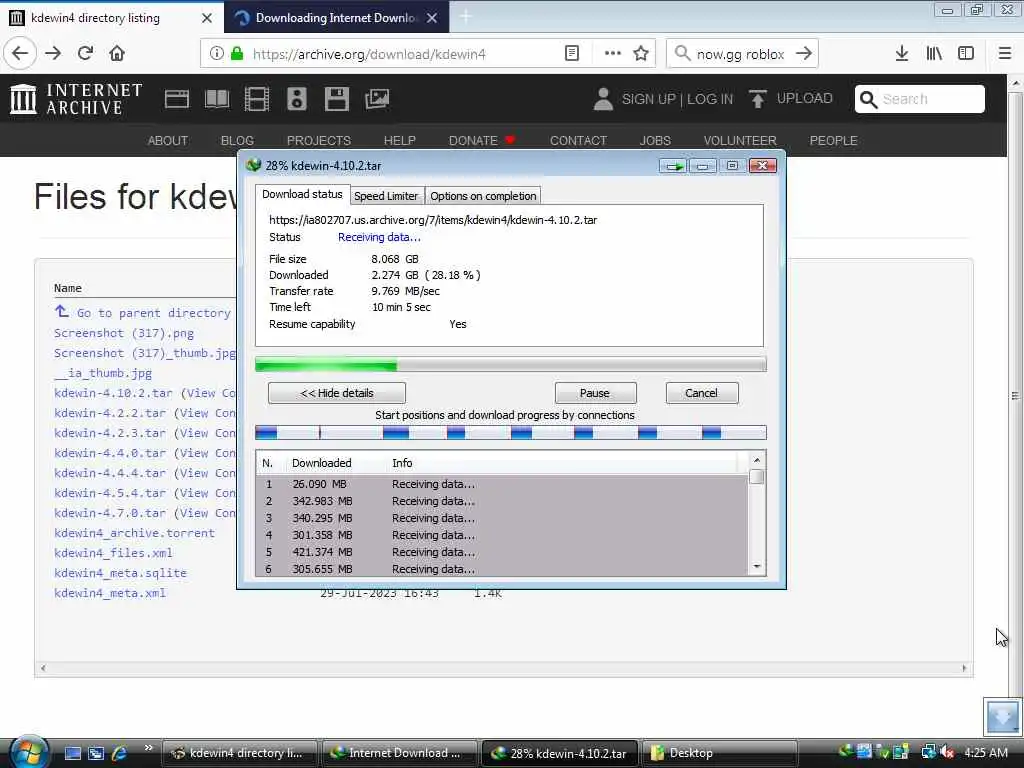Click the Windows Start orb

coord(28,752)
